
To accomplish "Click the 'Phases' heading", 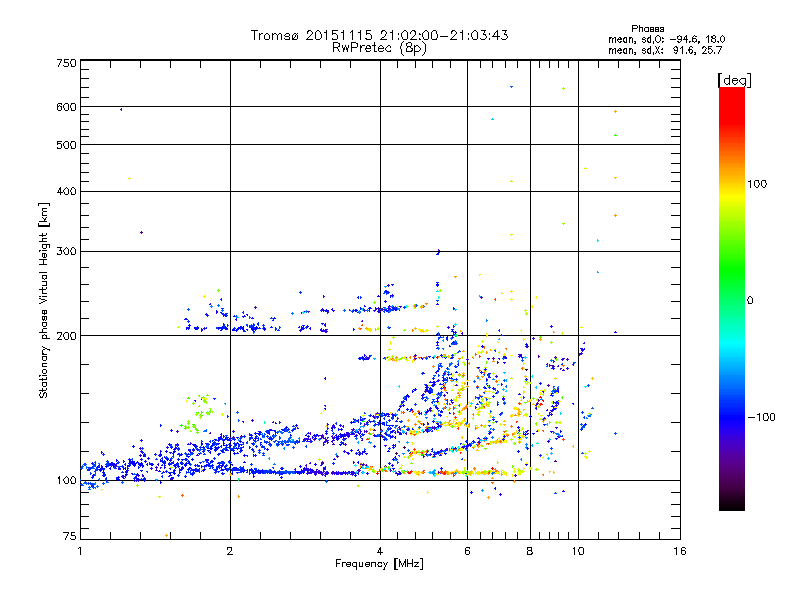I will click(647, 29).
